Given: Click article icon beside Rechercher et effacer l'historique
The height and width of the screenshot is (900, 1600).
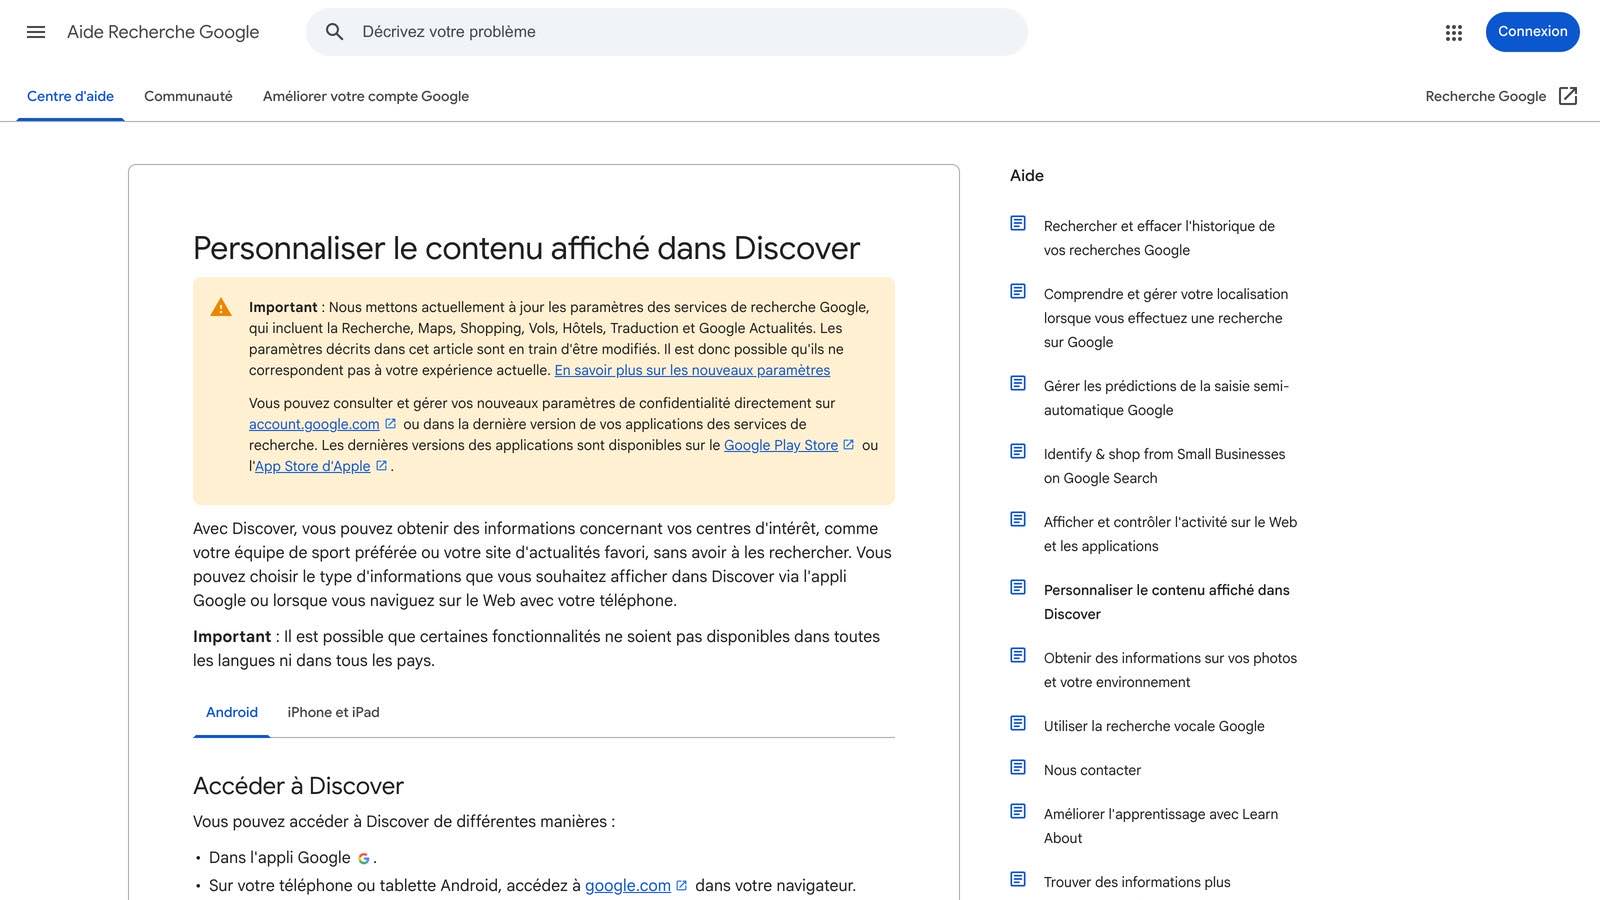Looking at the screenshot, I should (1018, 223).
